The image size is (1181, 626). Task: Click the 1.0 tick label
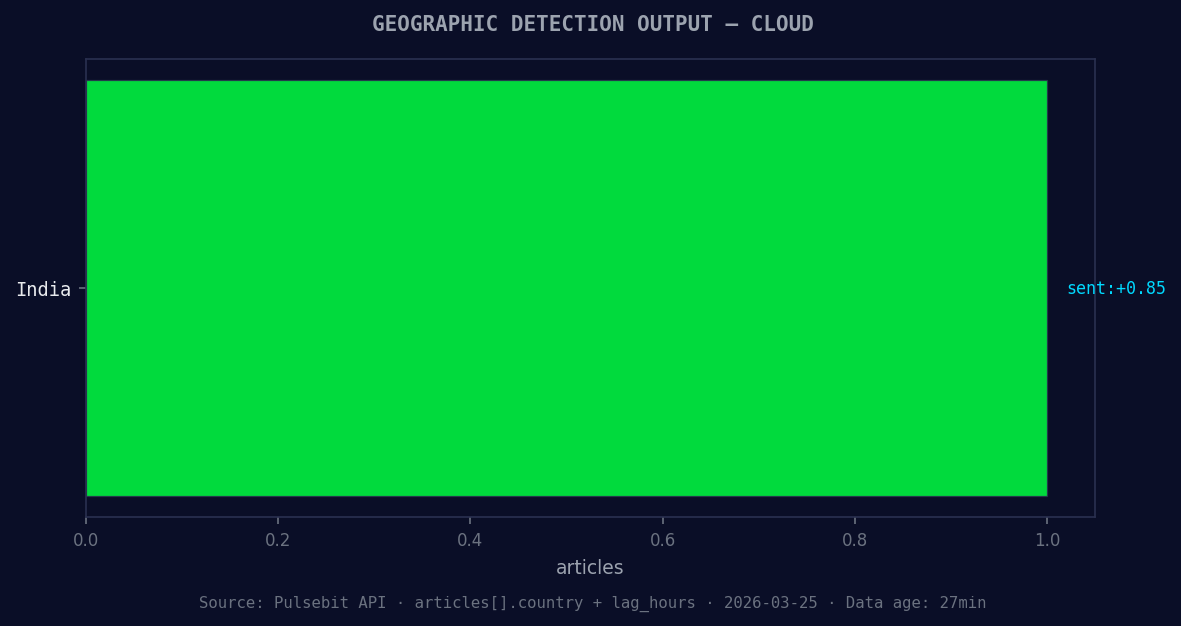pyautogui.click(x=1047, y=539)
